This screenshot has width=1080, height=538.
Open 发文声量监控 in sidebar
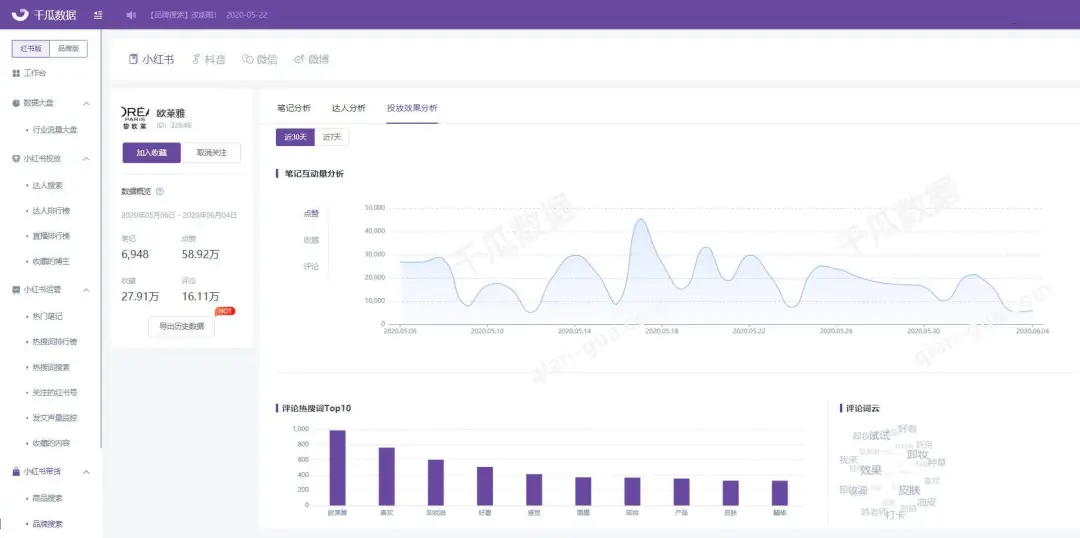(x=54, y=418)
